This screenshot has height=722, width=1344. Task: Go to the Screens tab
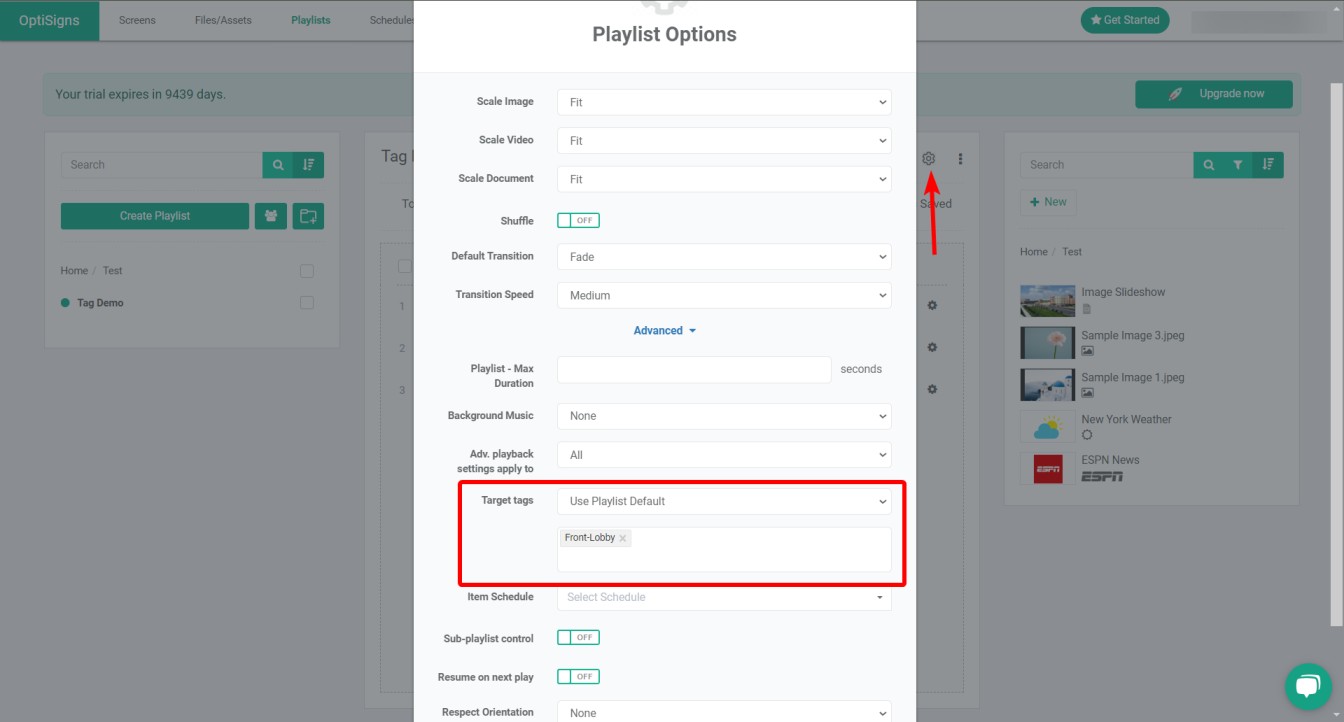pos(137,20)
